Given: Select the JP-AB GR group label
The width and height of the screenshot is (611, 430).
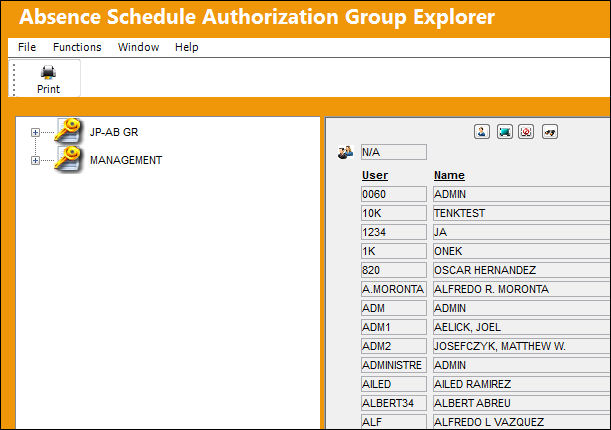Looking at the screenshot, I should (114, 132).
